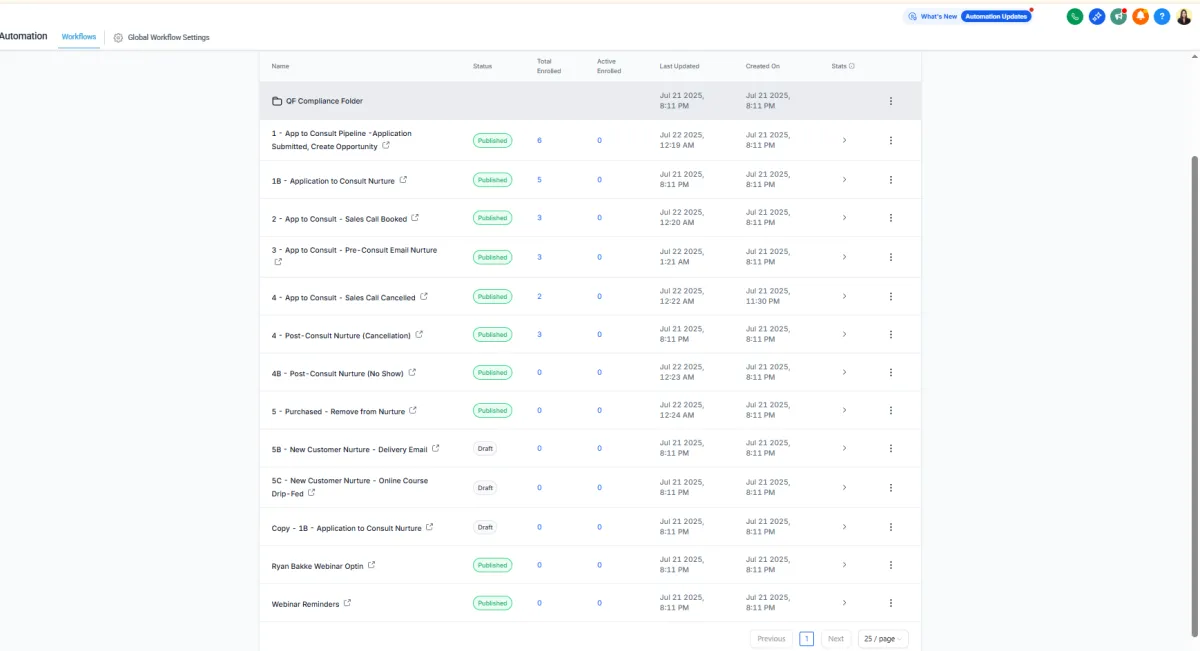The width and height of the screenshot is (1200, 651).
Task: Open the blue sparkle AI assistant icon
Action: coord(1097,17)
